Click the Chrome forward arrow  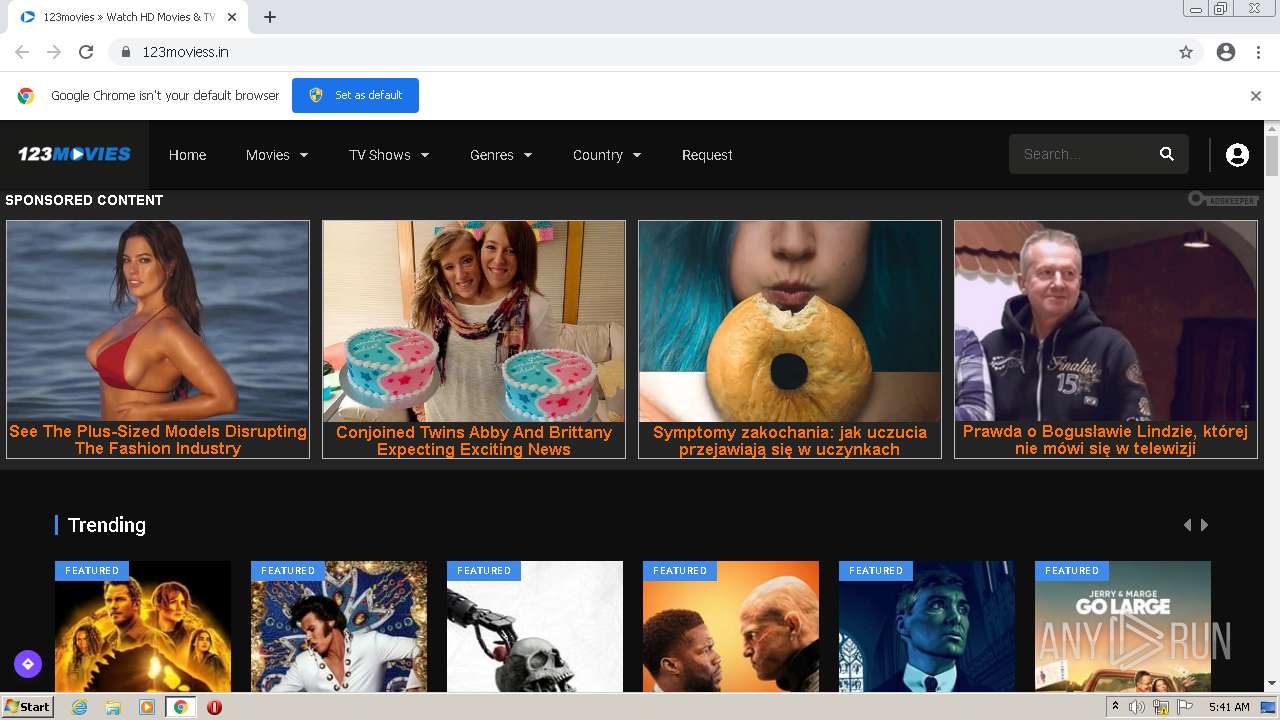pyautogui.click(x=54, y=52)
